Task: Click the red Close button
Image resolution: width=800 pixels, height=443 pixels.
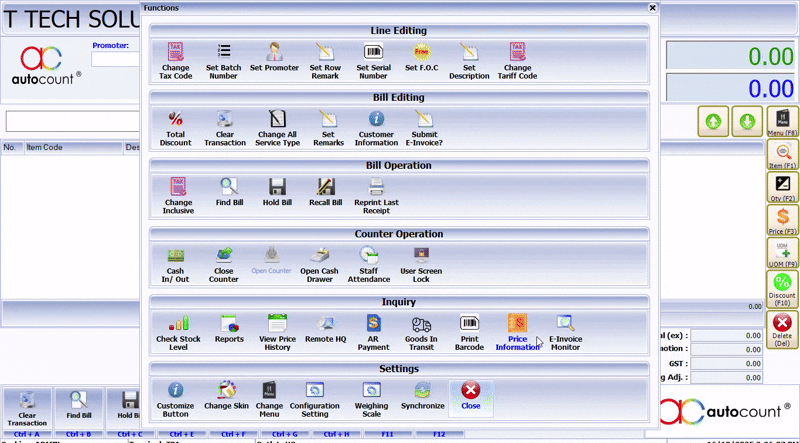Action: click(471, 396)
